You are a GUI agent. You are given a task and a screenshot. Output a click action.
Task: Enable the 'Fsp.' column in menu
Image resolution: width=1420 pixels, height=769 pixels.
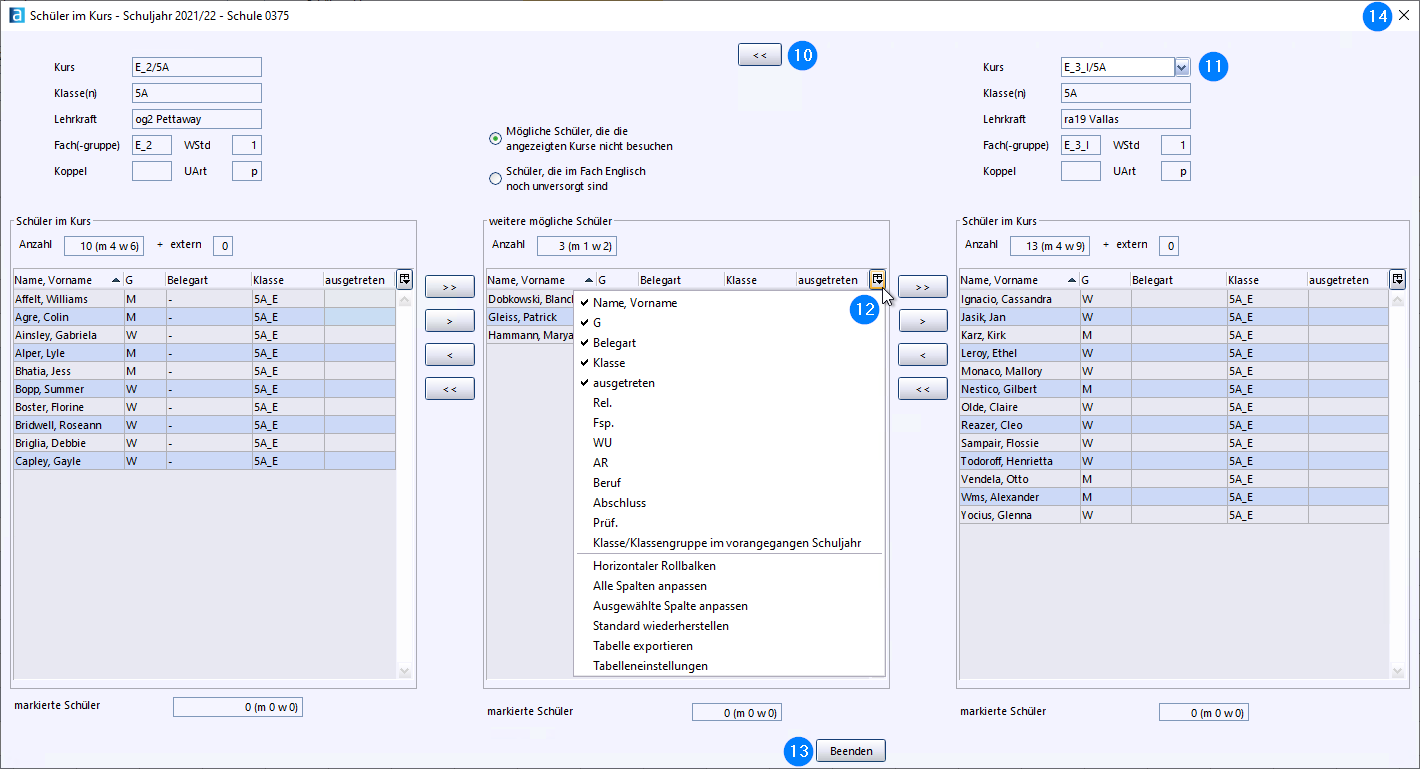[729, 423]
